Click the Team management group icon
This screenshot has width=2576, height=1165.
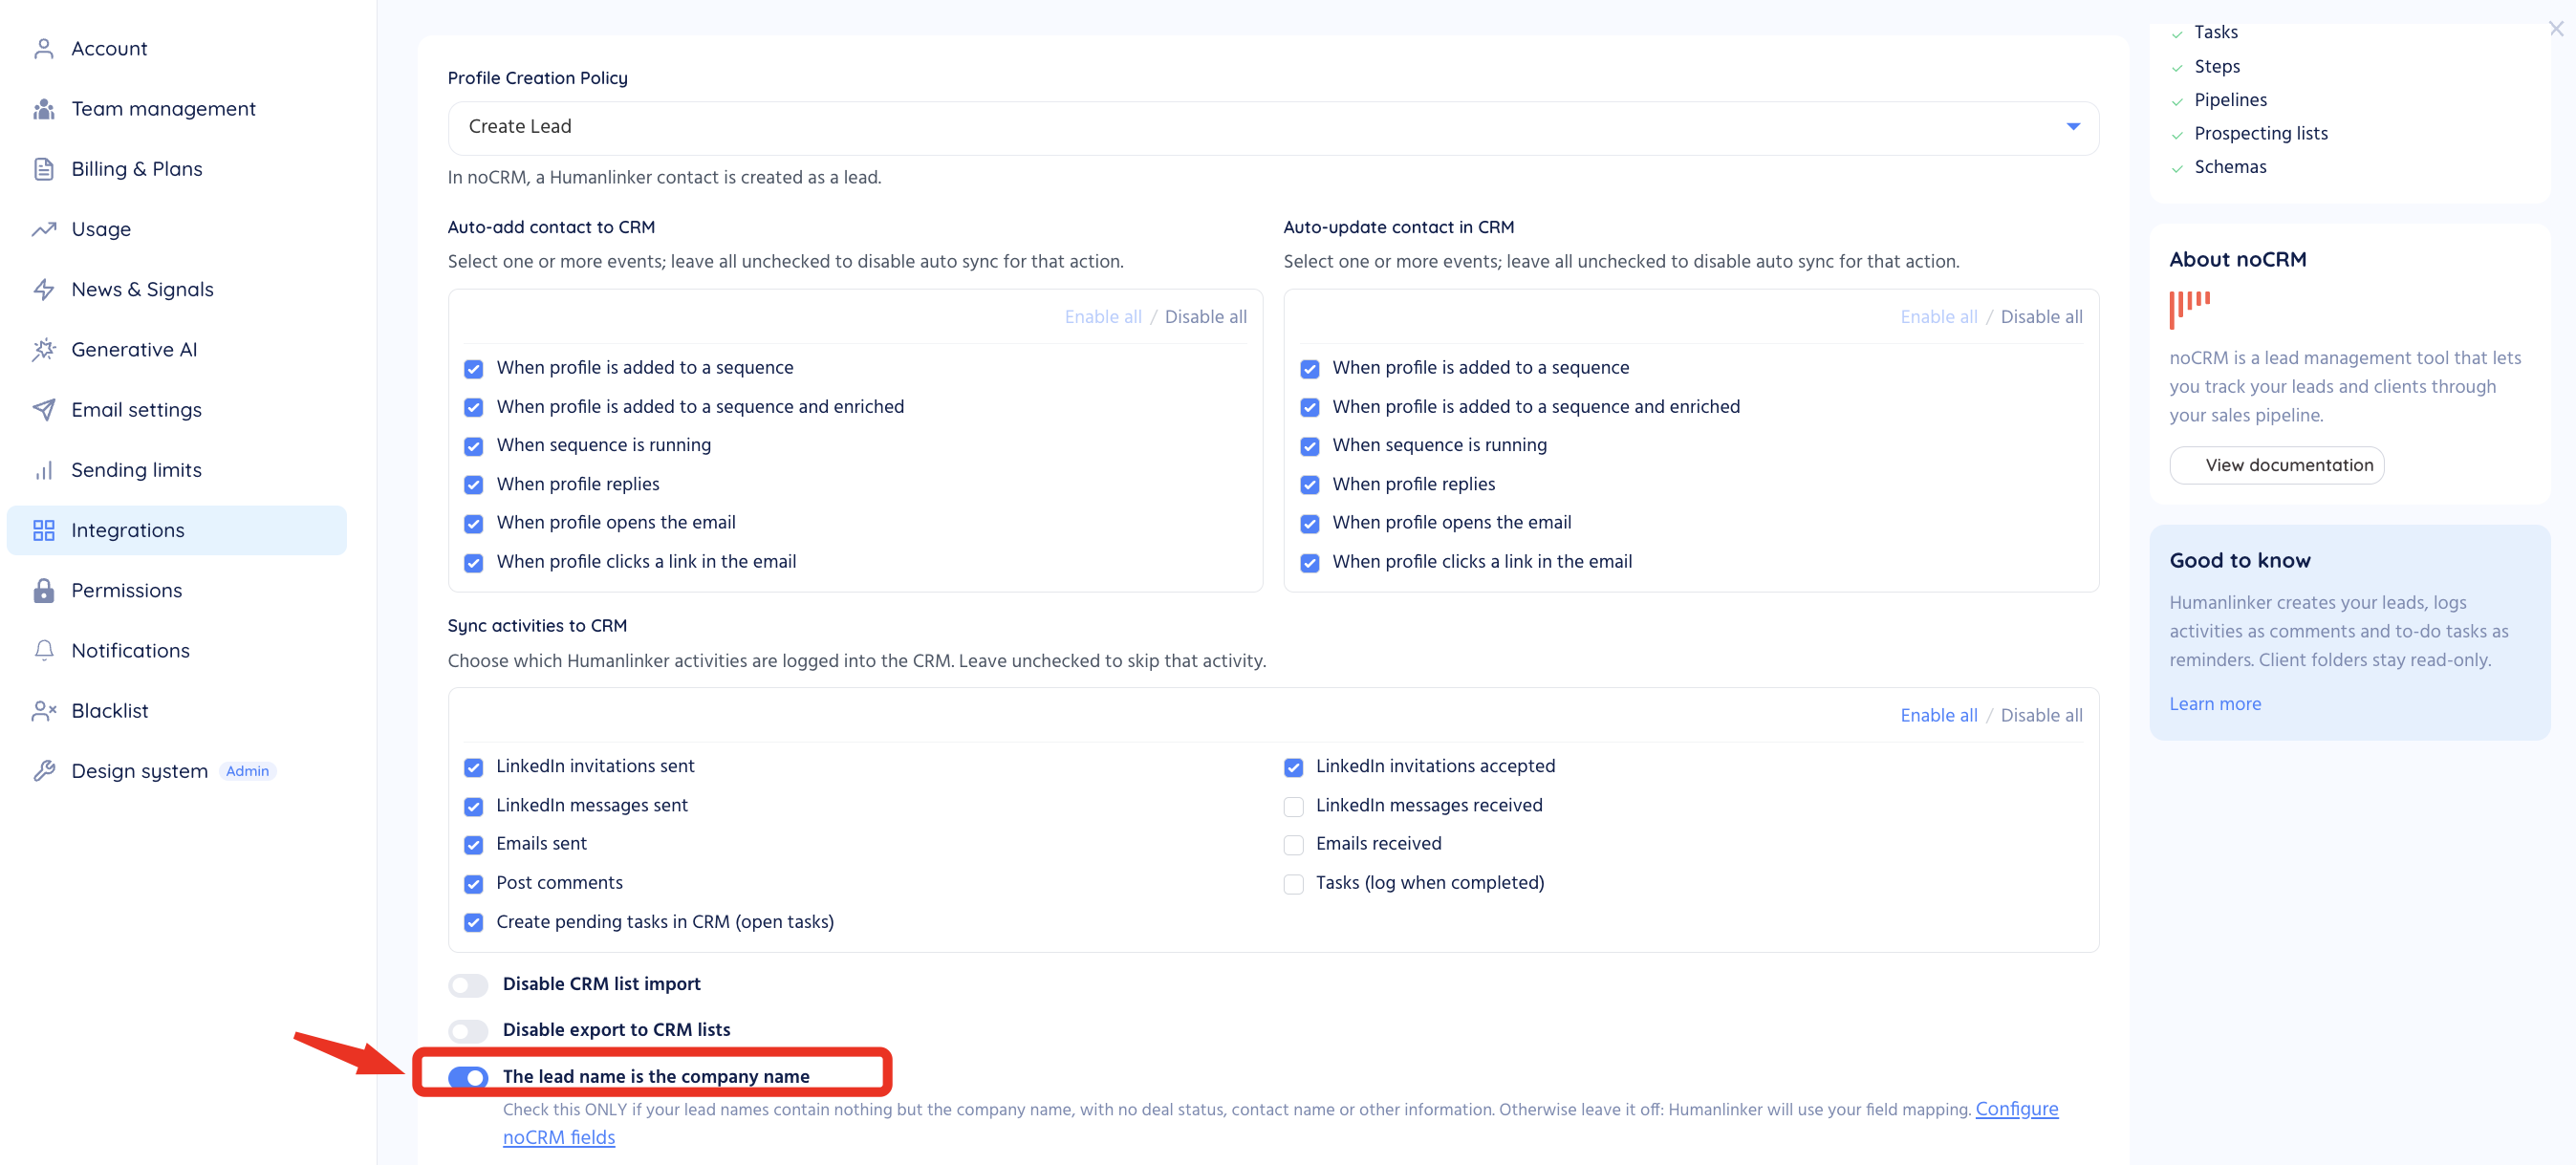tap(43, 109)
